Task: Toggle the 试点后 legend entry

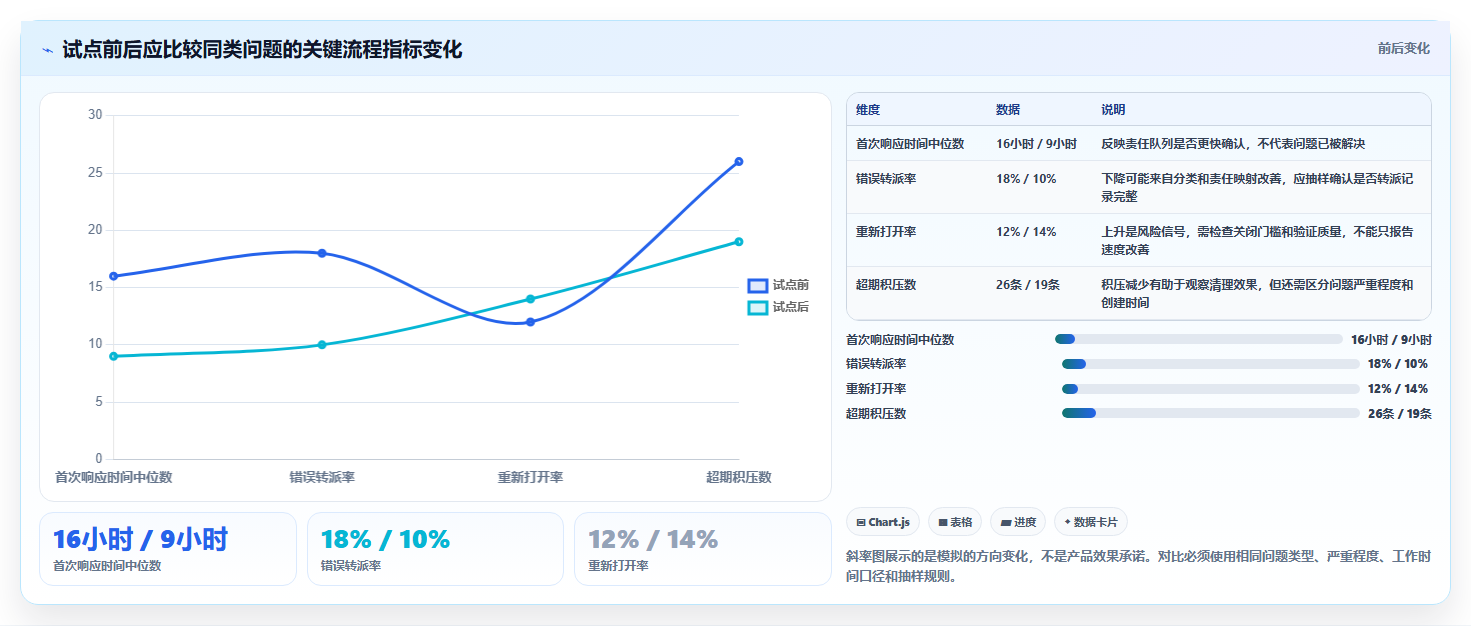Action: click(779, 307)
